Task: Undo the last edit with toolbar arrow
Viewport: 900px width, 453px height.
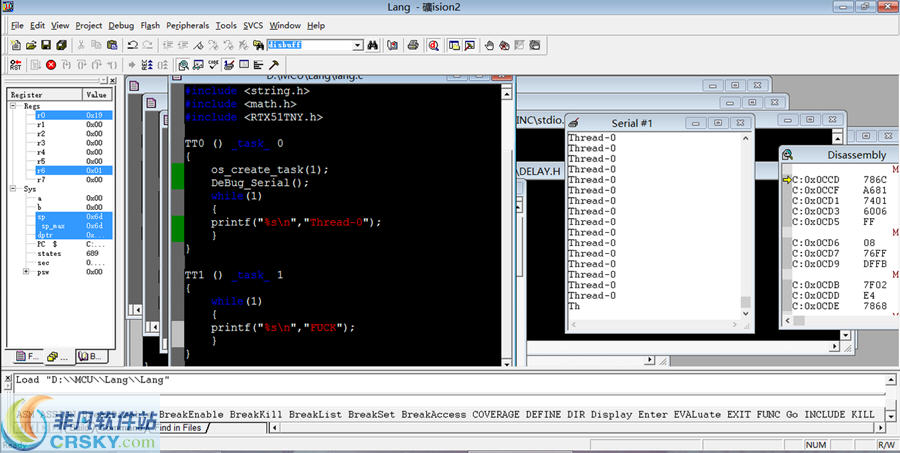Action: point(133,45)
